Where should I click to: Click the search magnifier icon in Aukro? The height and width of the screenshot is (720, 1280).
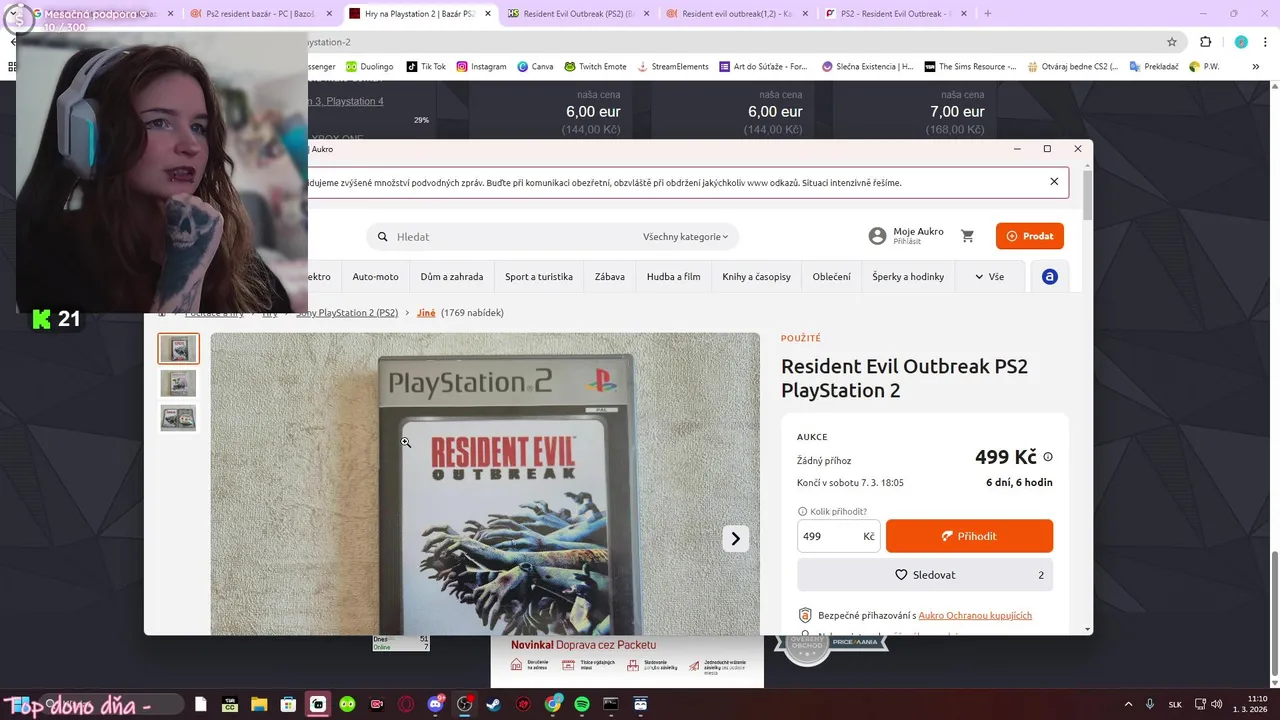click(382, 237)
